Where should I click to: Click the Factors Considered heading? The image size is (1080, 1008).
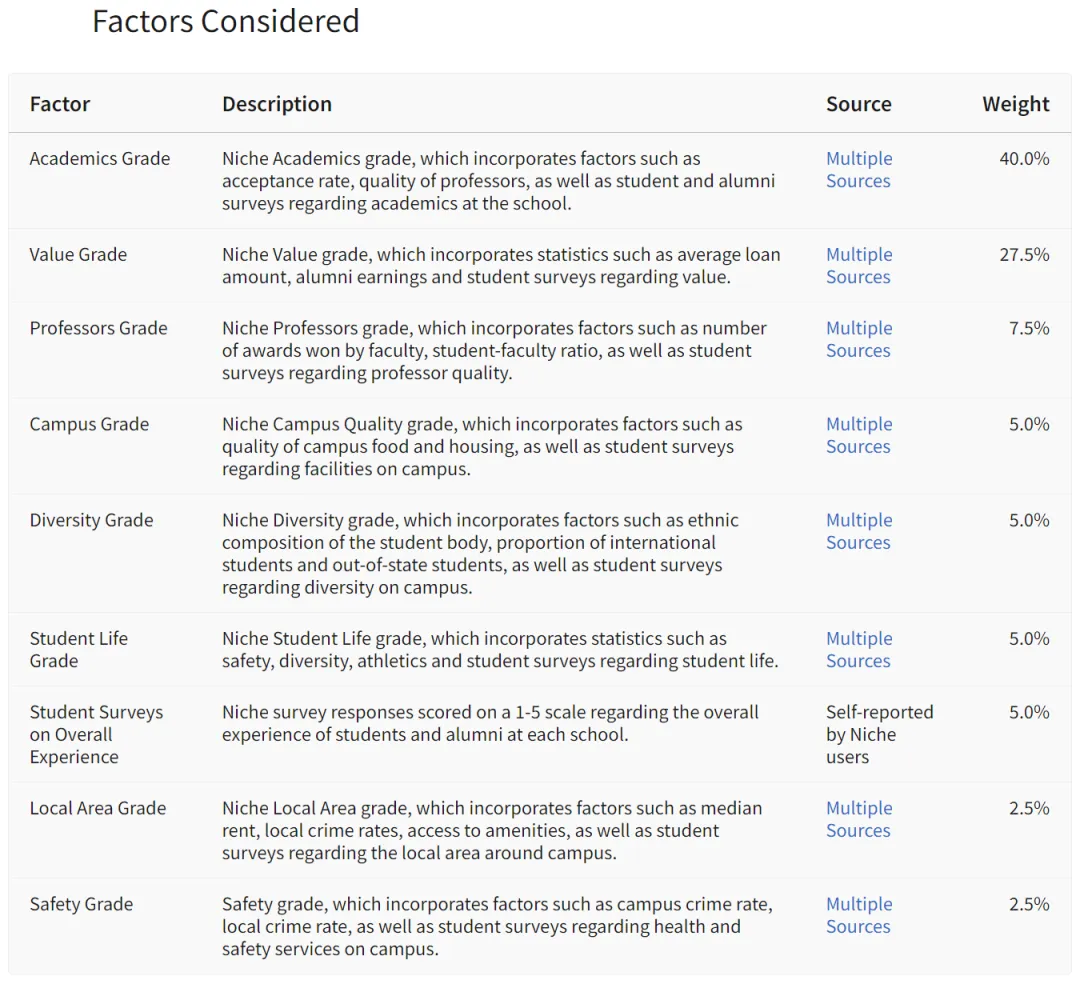coord(226,21)
